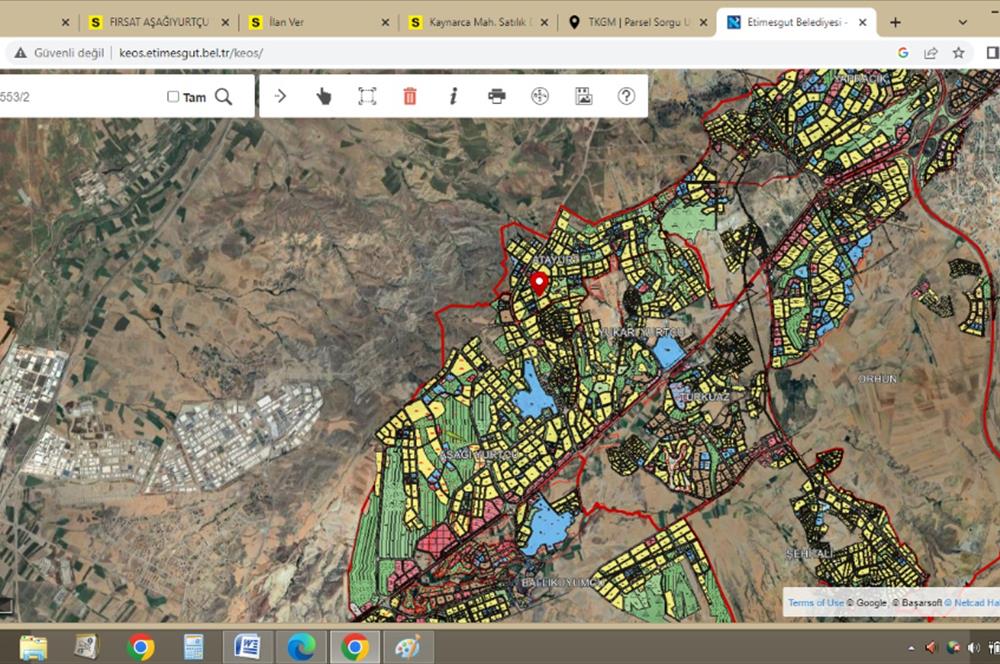Show hidden system tray icons

(909, 647)
